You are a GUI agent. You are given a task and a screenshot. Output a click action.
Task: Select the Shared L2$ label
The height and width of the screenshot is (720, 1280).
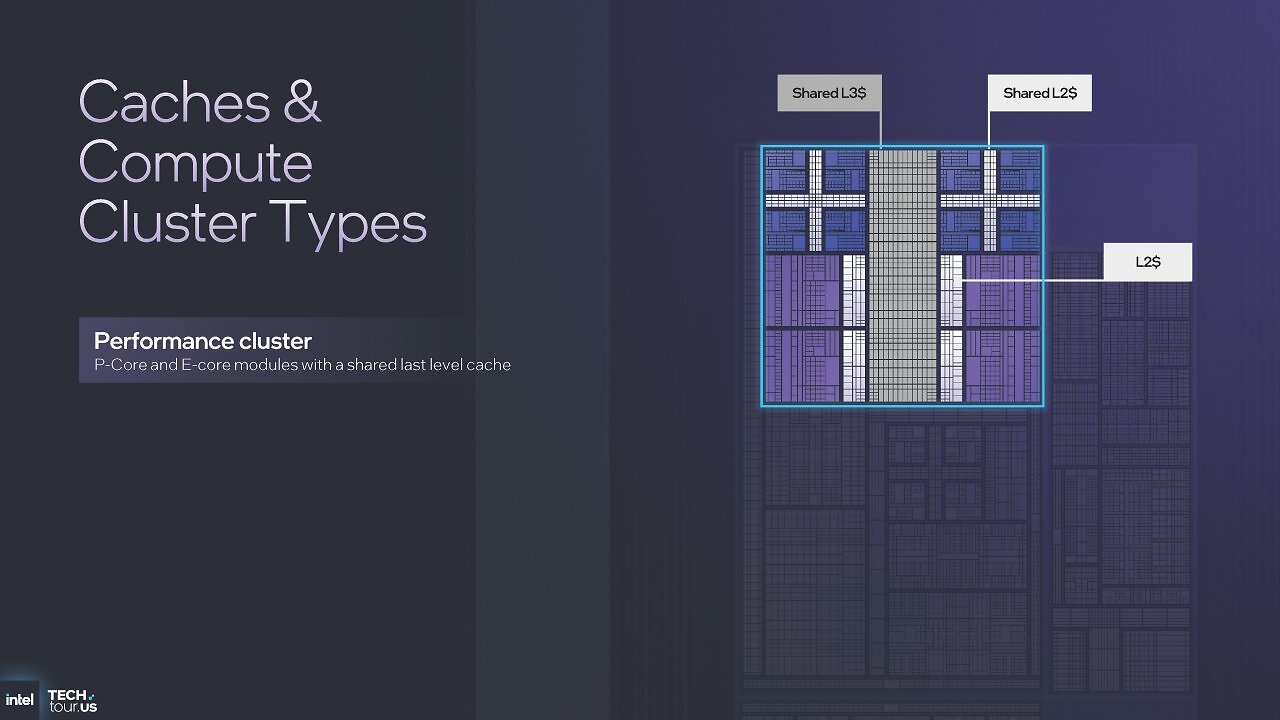(x=1040, y=93)
